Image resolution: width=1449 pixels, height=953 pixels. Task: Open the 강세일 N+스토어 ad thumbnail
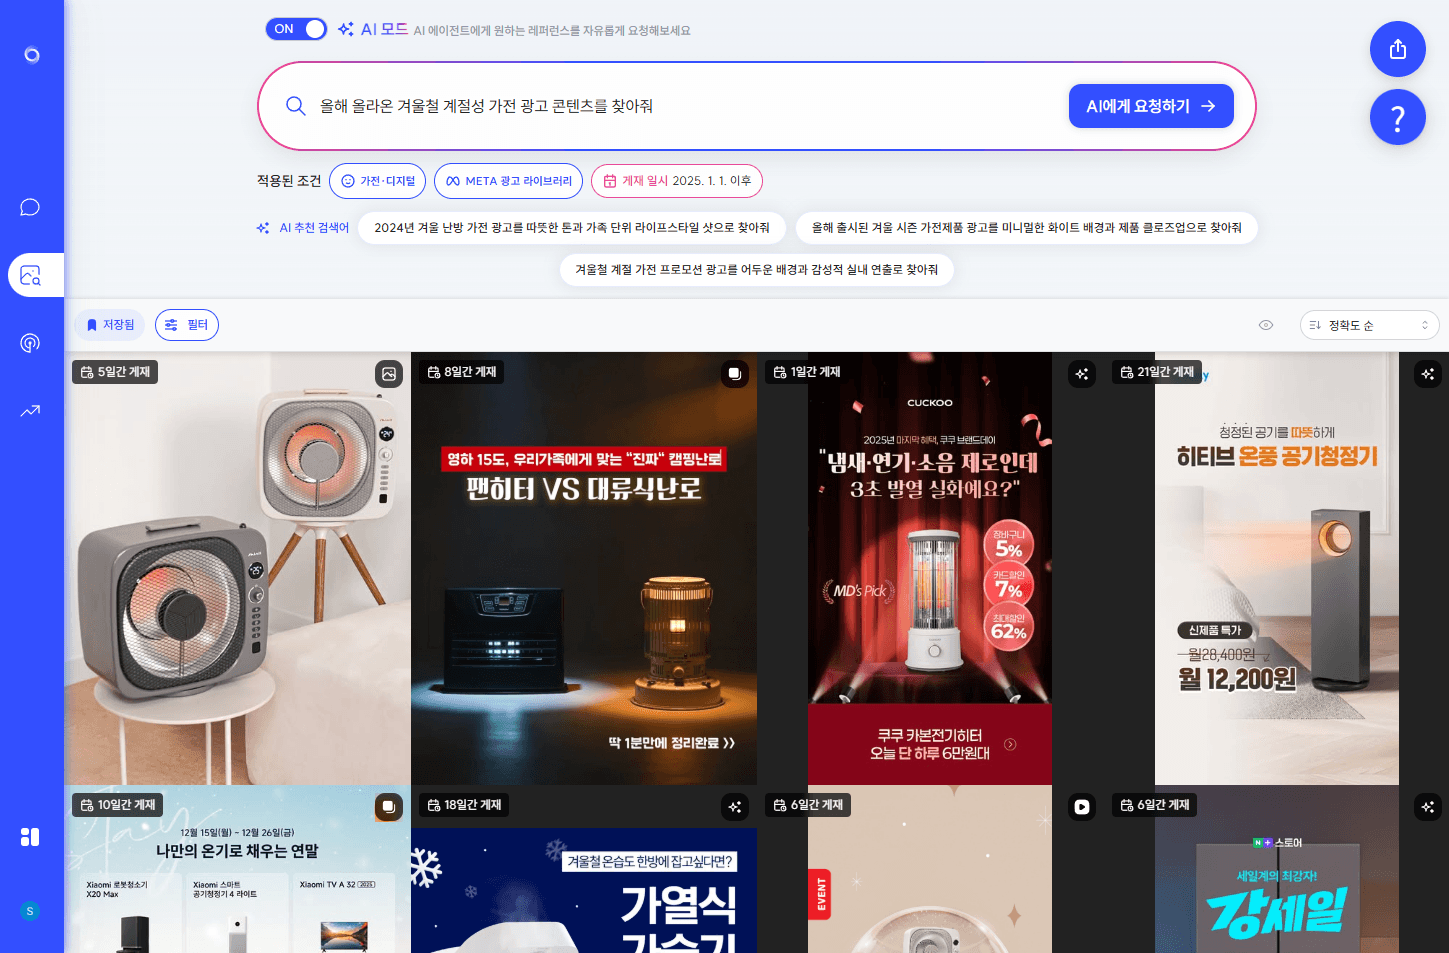(1277, 869)
